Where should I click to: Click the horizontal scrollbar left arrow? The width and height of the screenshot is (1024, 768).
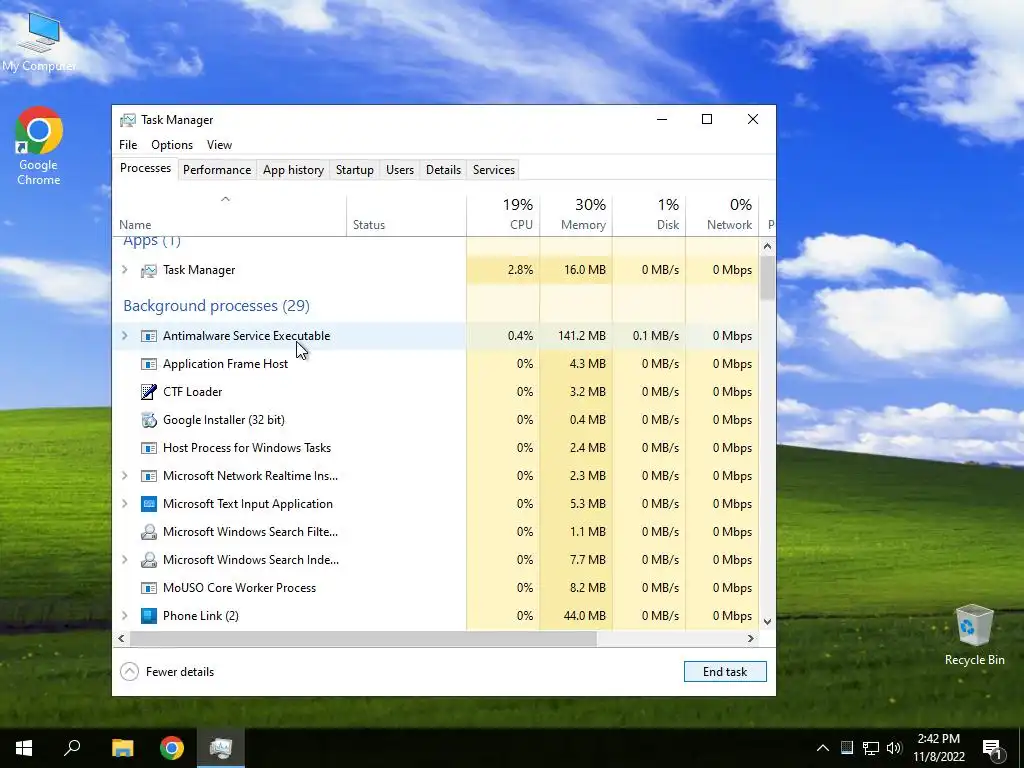(x=121, y=638)
